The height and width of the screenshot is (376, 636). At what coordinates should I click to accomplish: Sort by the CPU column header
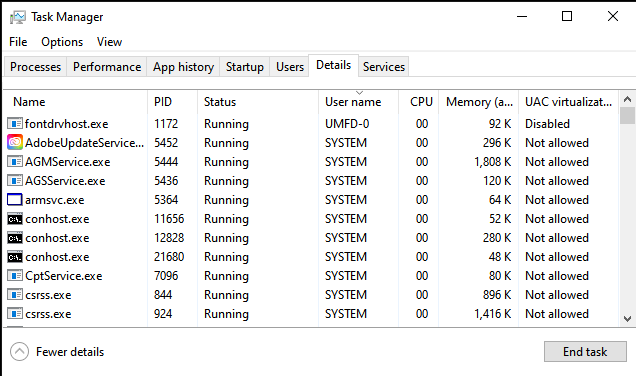pyautogui.click(x=419, y=102)
